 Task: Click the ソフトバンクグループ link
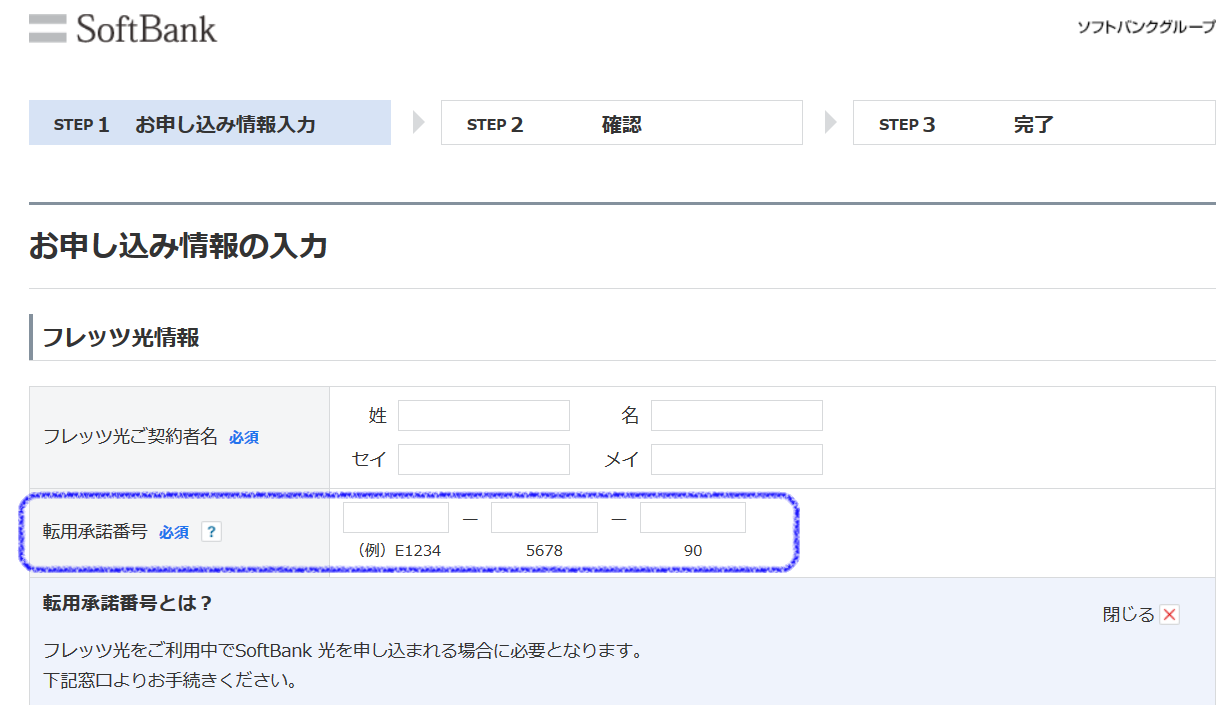click(1146, 28)
